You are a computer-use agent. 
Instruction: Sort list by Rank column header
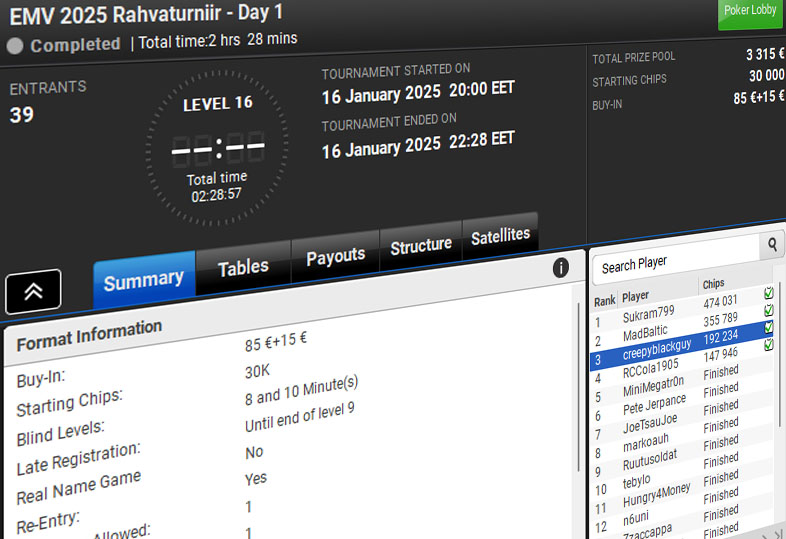605,301
